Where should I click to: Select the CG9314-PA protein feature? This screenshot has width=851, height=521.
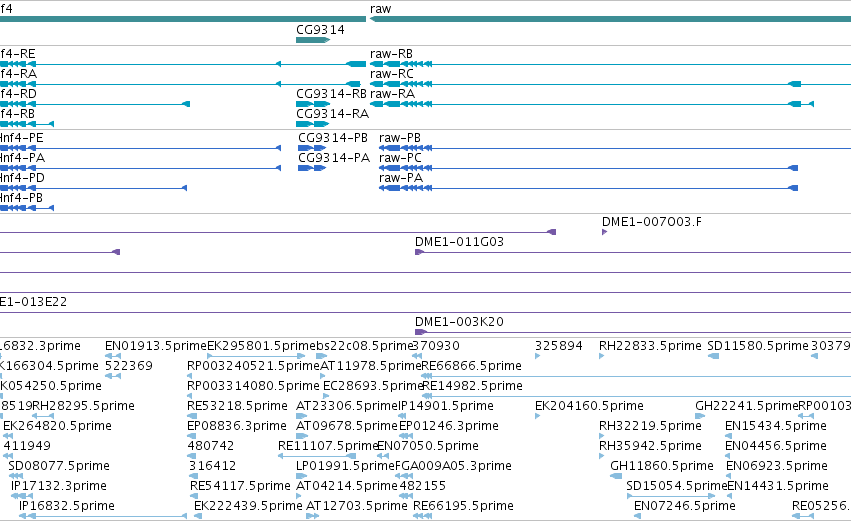pos(312,168)
